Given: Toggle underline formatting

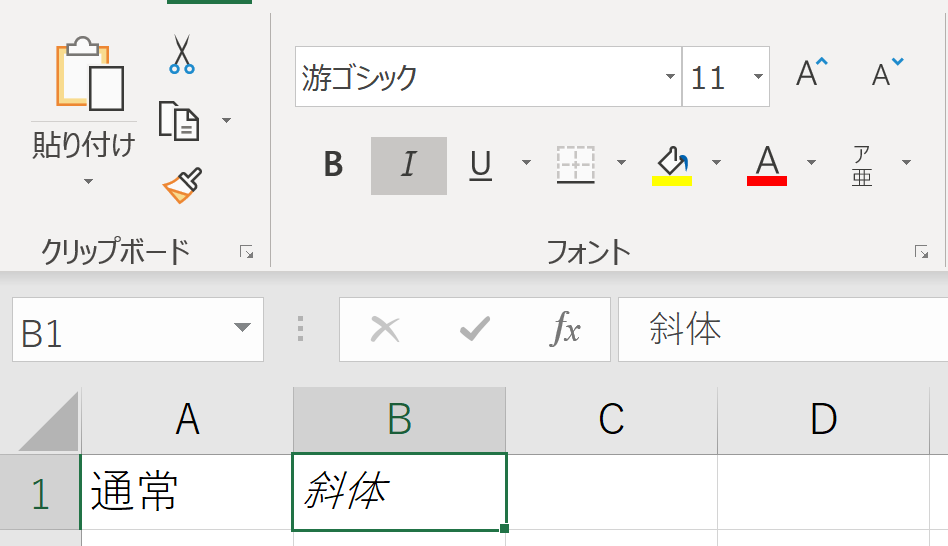Looking at the screenshot, I should coord(481,165).
